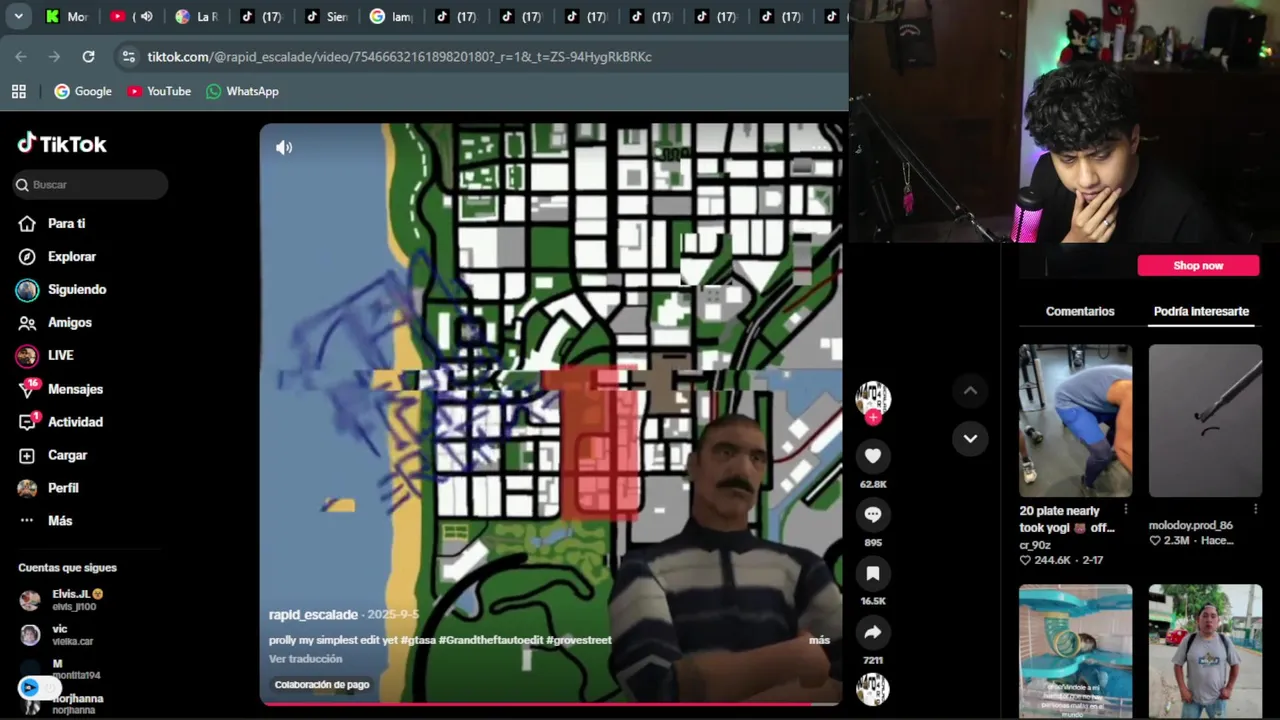
Task: Open options for the '20 plate' video
Action: pyautogui.click(x=1125, y=510)
